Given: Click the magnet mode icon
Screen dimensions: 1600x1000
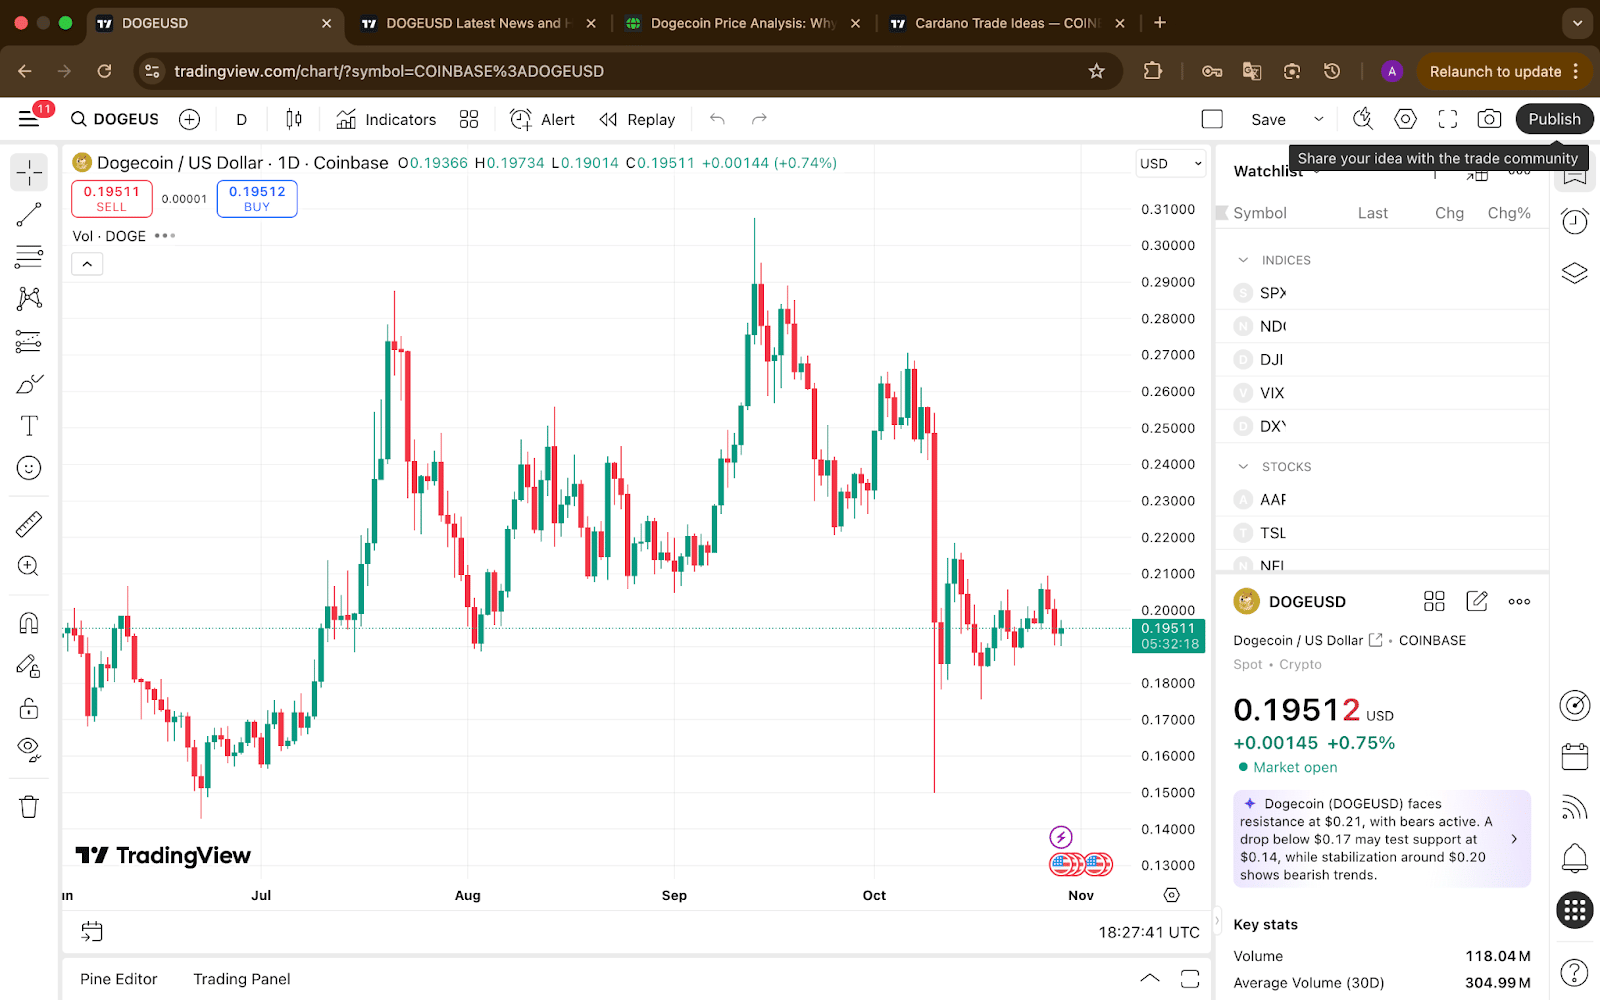Looking at the screenshot, I should (x=29, y=624).
